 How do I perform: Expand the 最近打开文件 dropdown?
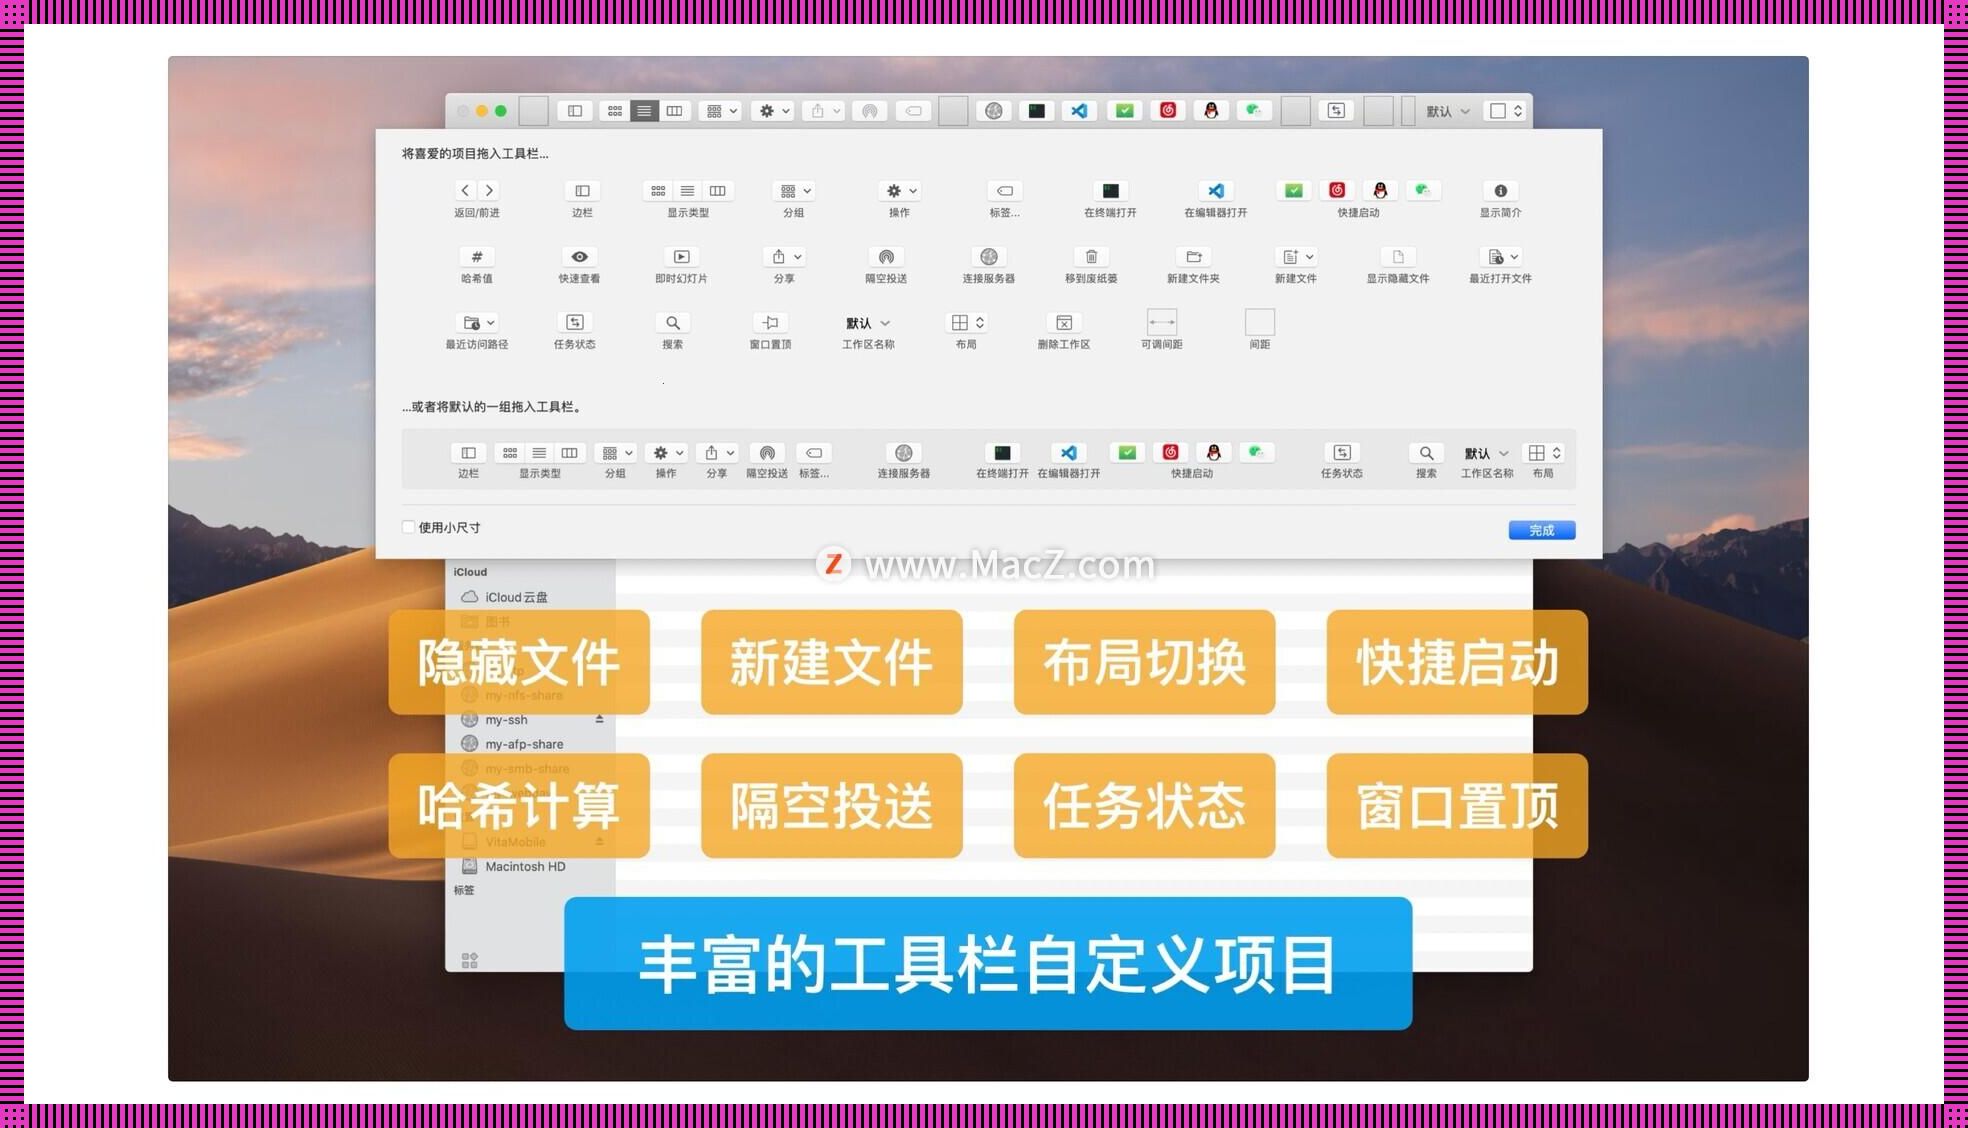coord(1501,256)
